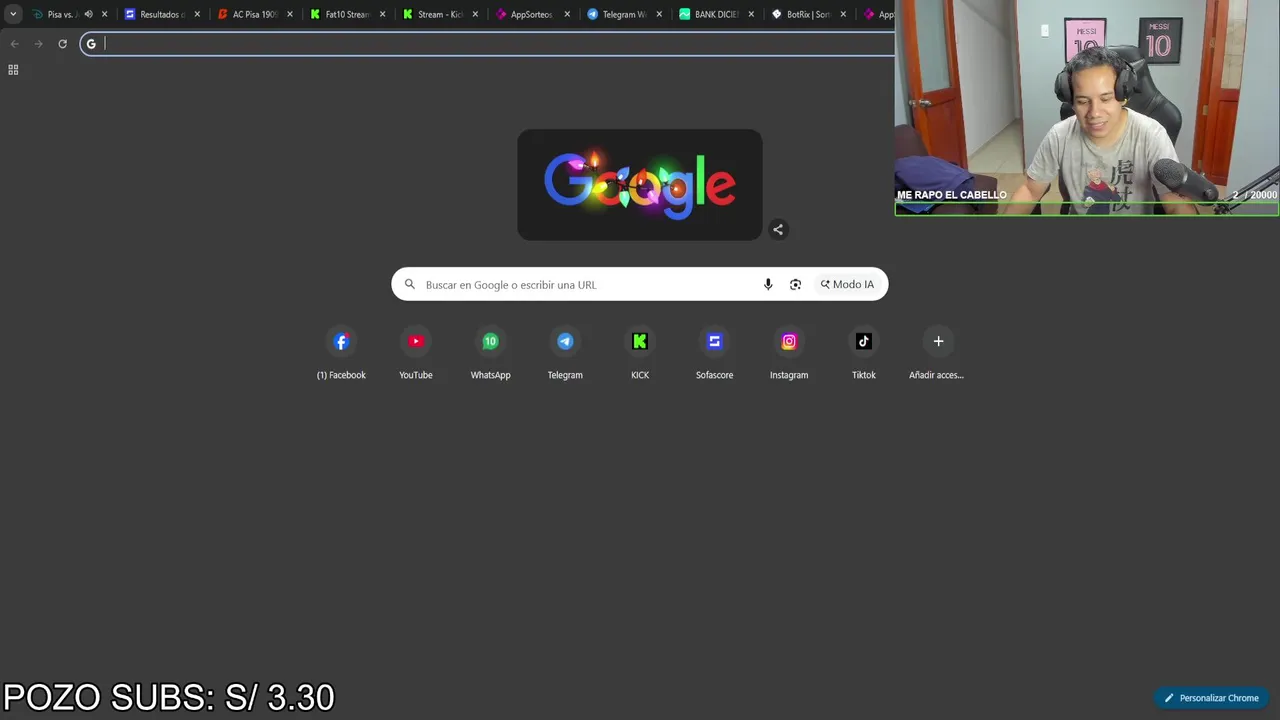Close the BotRix tab
This screenshot has height=720, width=1280.
coord(843,14)
